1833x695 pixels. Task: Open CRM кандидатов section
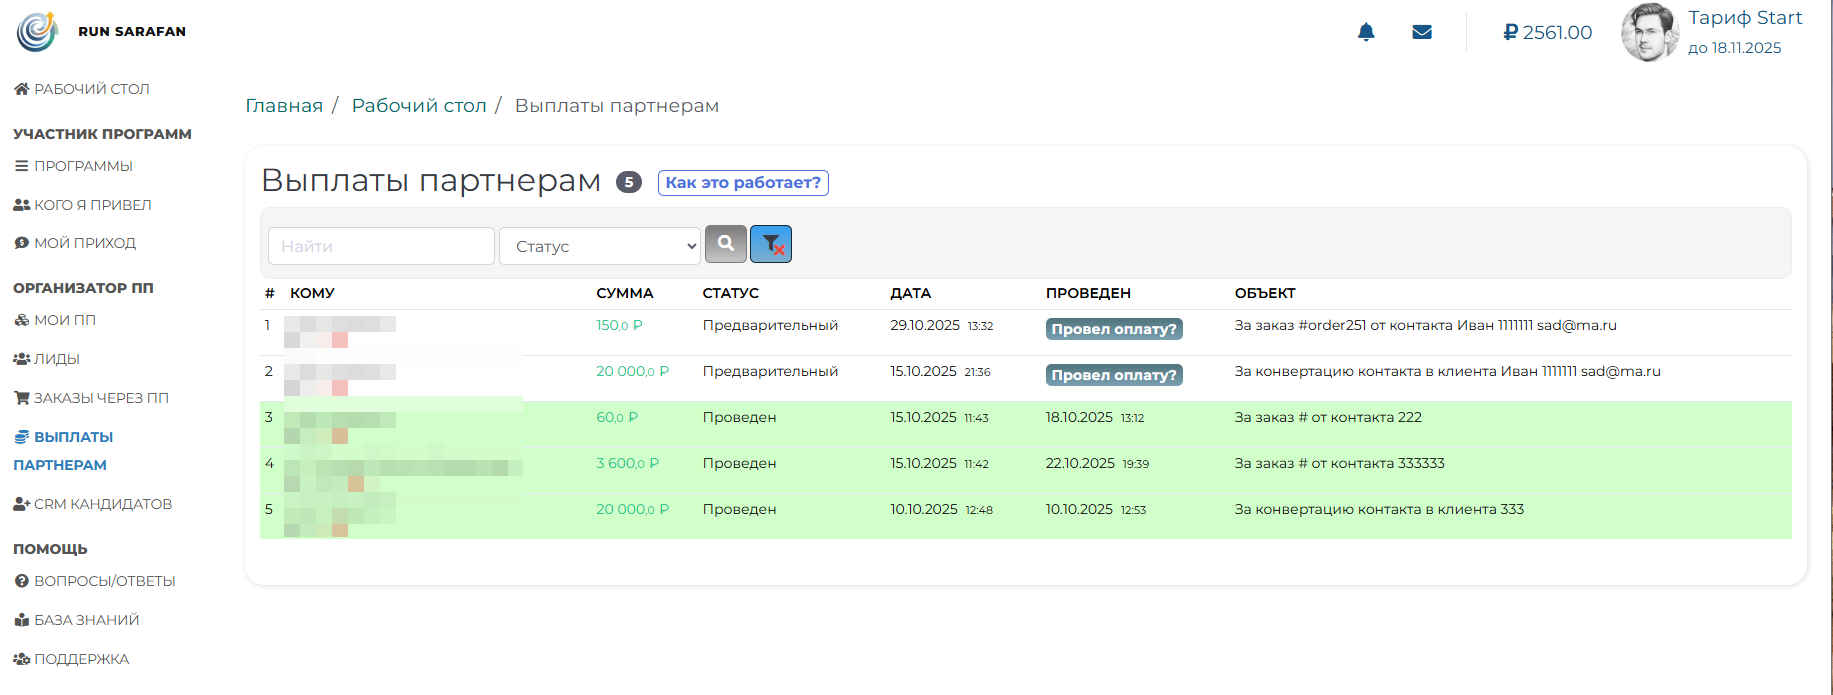[102, 504]
